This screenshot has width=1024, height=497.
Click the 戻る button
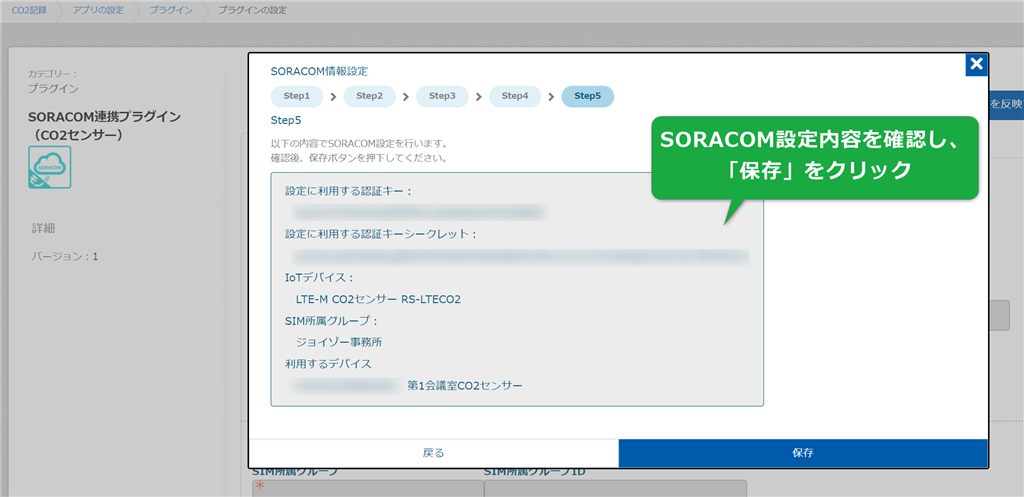point(434,453)
